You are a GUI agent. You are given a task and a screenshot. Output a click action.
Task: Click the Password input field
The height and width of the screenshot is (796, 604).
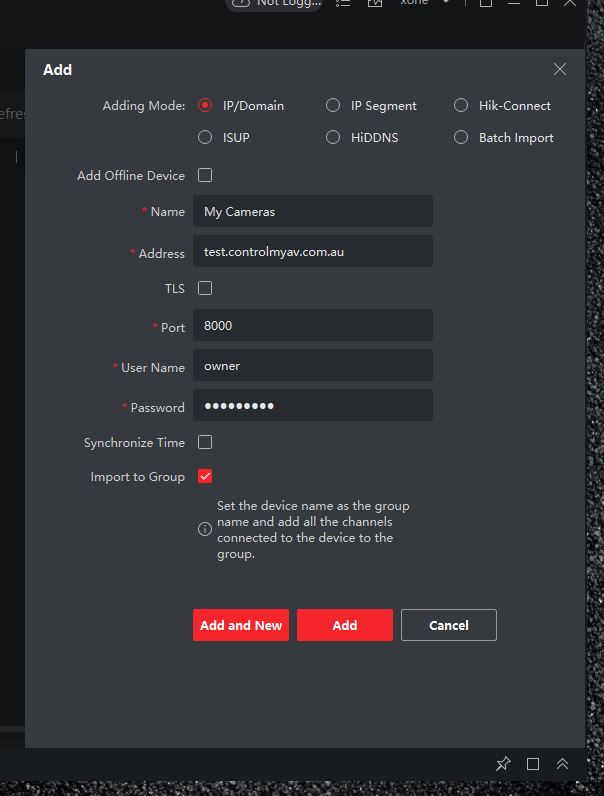pos(313,405)
